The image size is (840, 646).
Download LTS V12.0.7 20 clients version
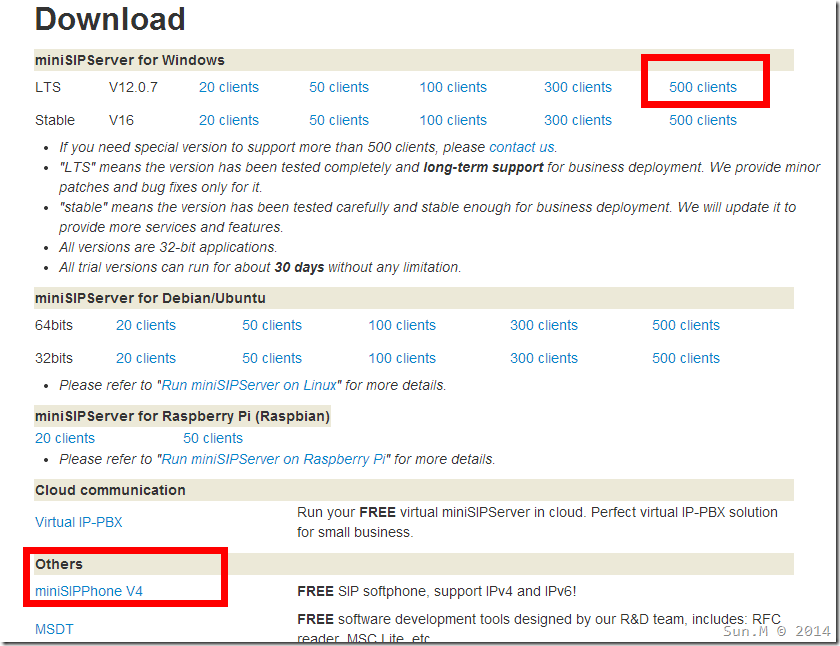click(x=228, y=87)
